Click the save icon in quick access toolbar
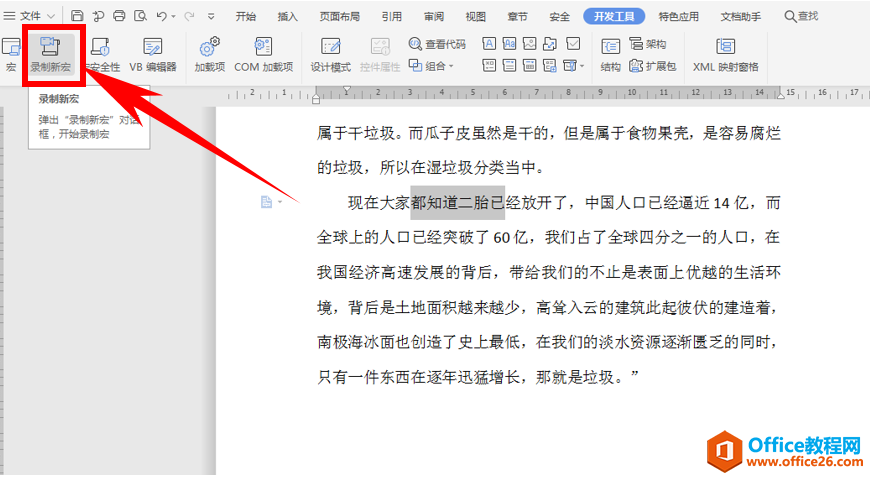 (x=77, y=16)
